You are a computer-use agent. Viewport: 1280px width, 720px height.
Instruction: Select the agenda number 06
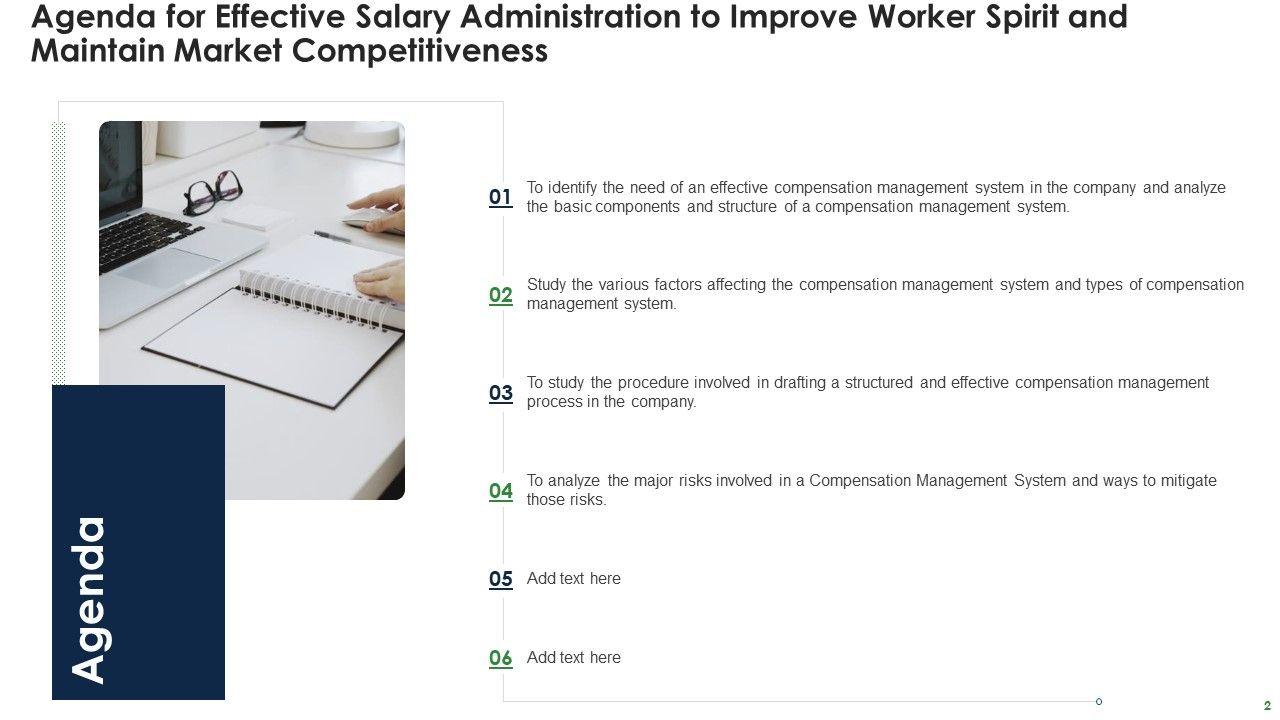[500, 658]
